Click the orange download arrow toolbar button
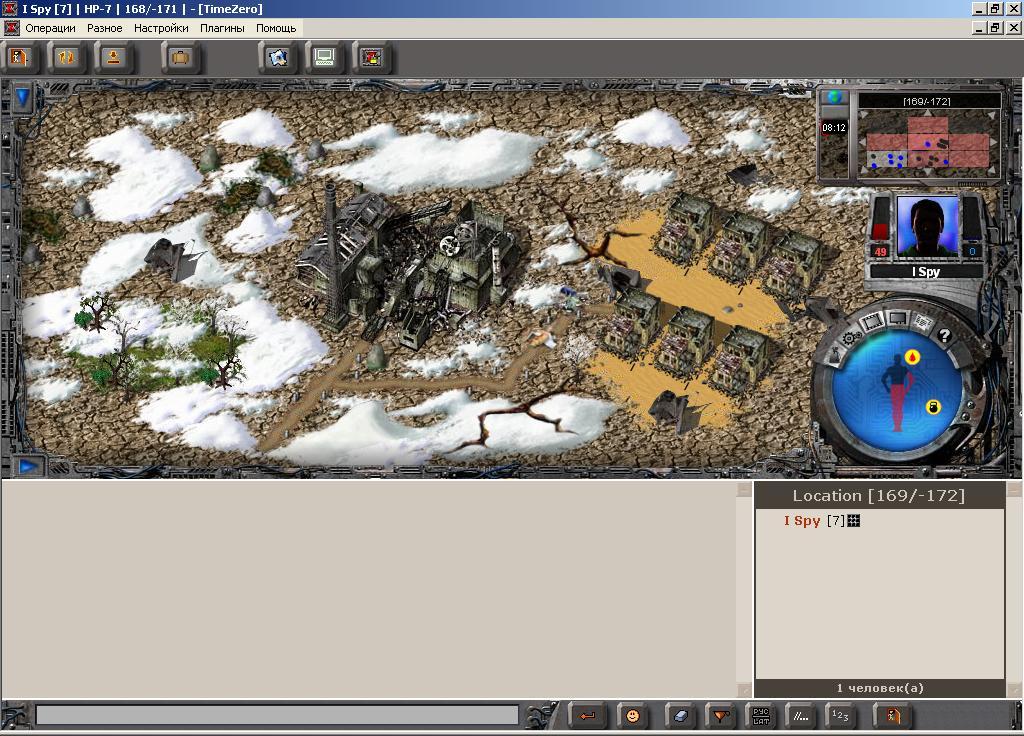This screenshot has width=1024, height=736. pyautogui.click(x=113, y=57)
